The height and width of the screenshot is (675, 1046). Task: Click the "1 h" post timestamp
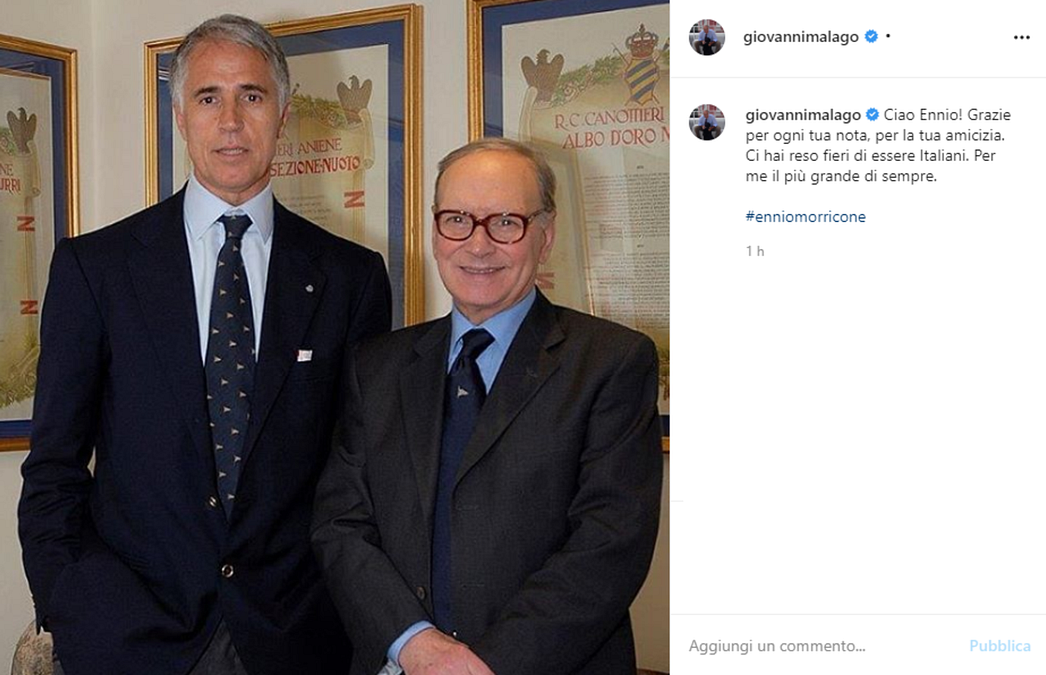[754, 251]
